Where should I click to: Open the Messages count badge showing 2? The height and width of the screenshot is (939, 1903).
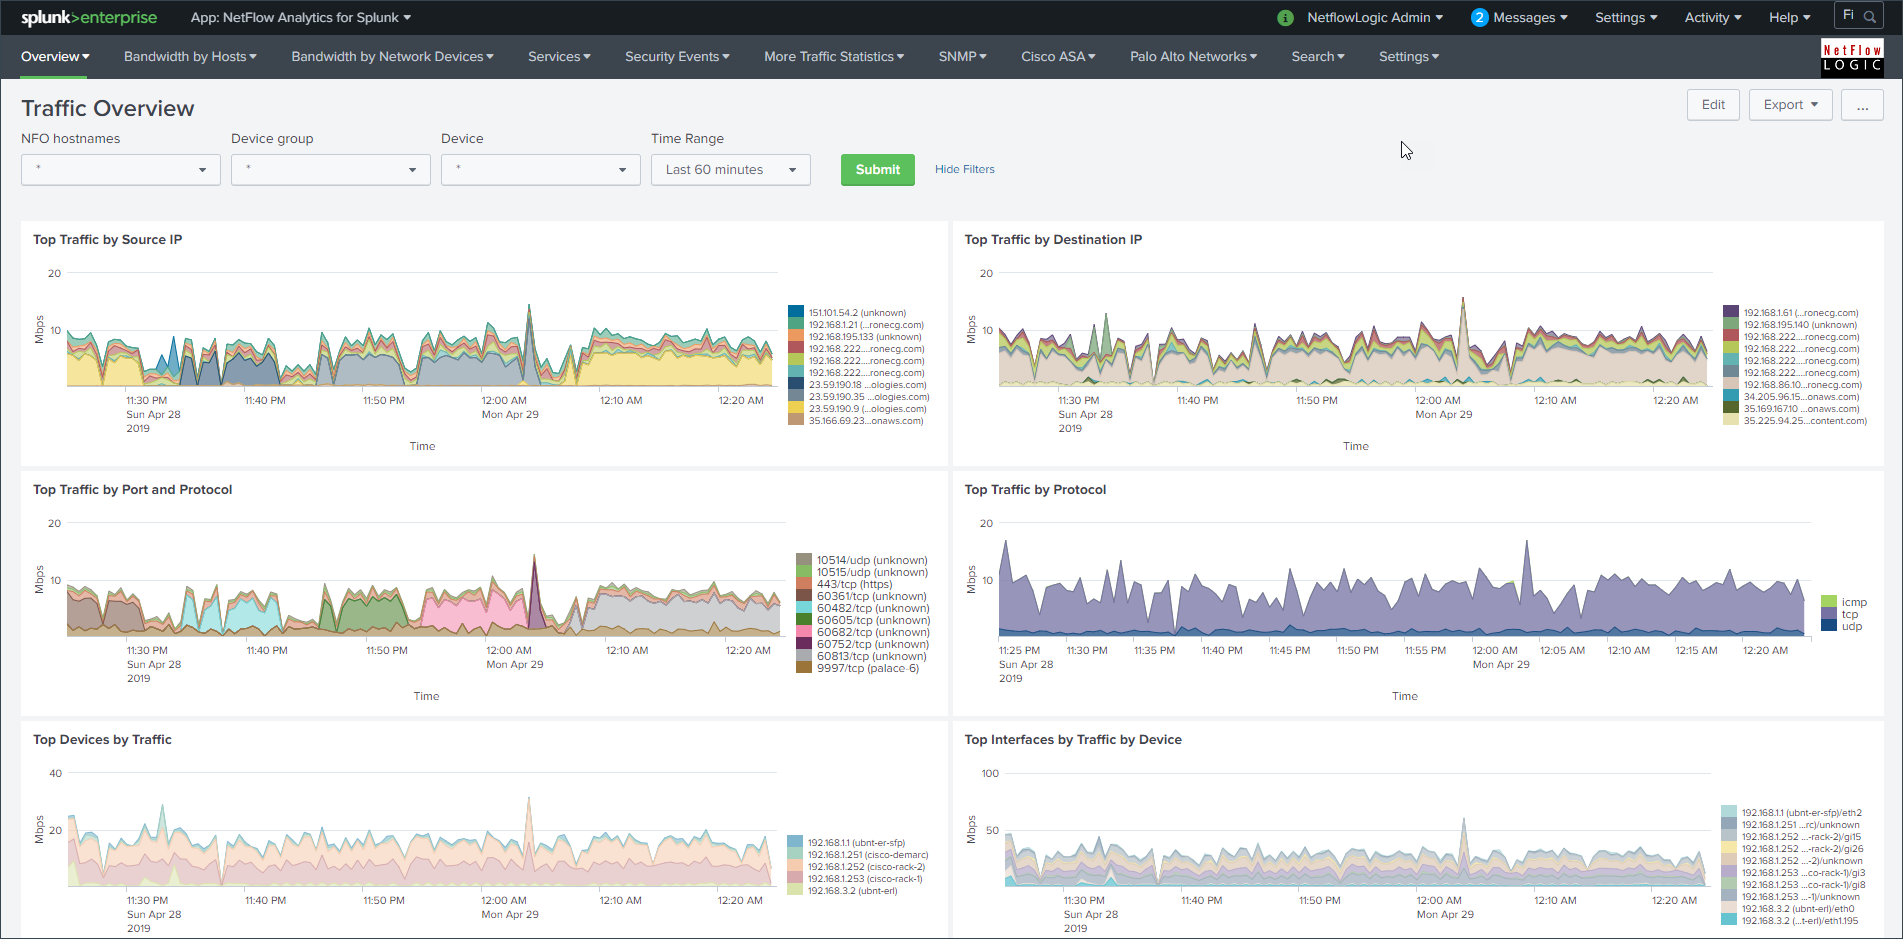click(x=1479, y=18)
